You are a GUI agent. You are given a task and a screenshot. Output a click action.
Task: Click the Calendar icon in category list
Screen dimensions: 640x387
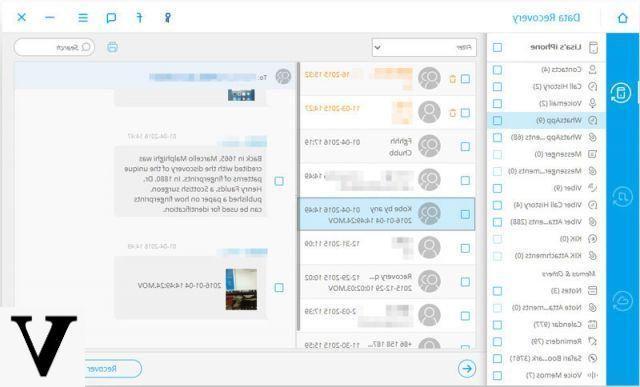[592, 325]
